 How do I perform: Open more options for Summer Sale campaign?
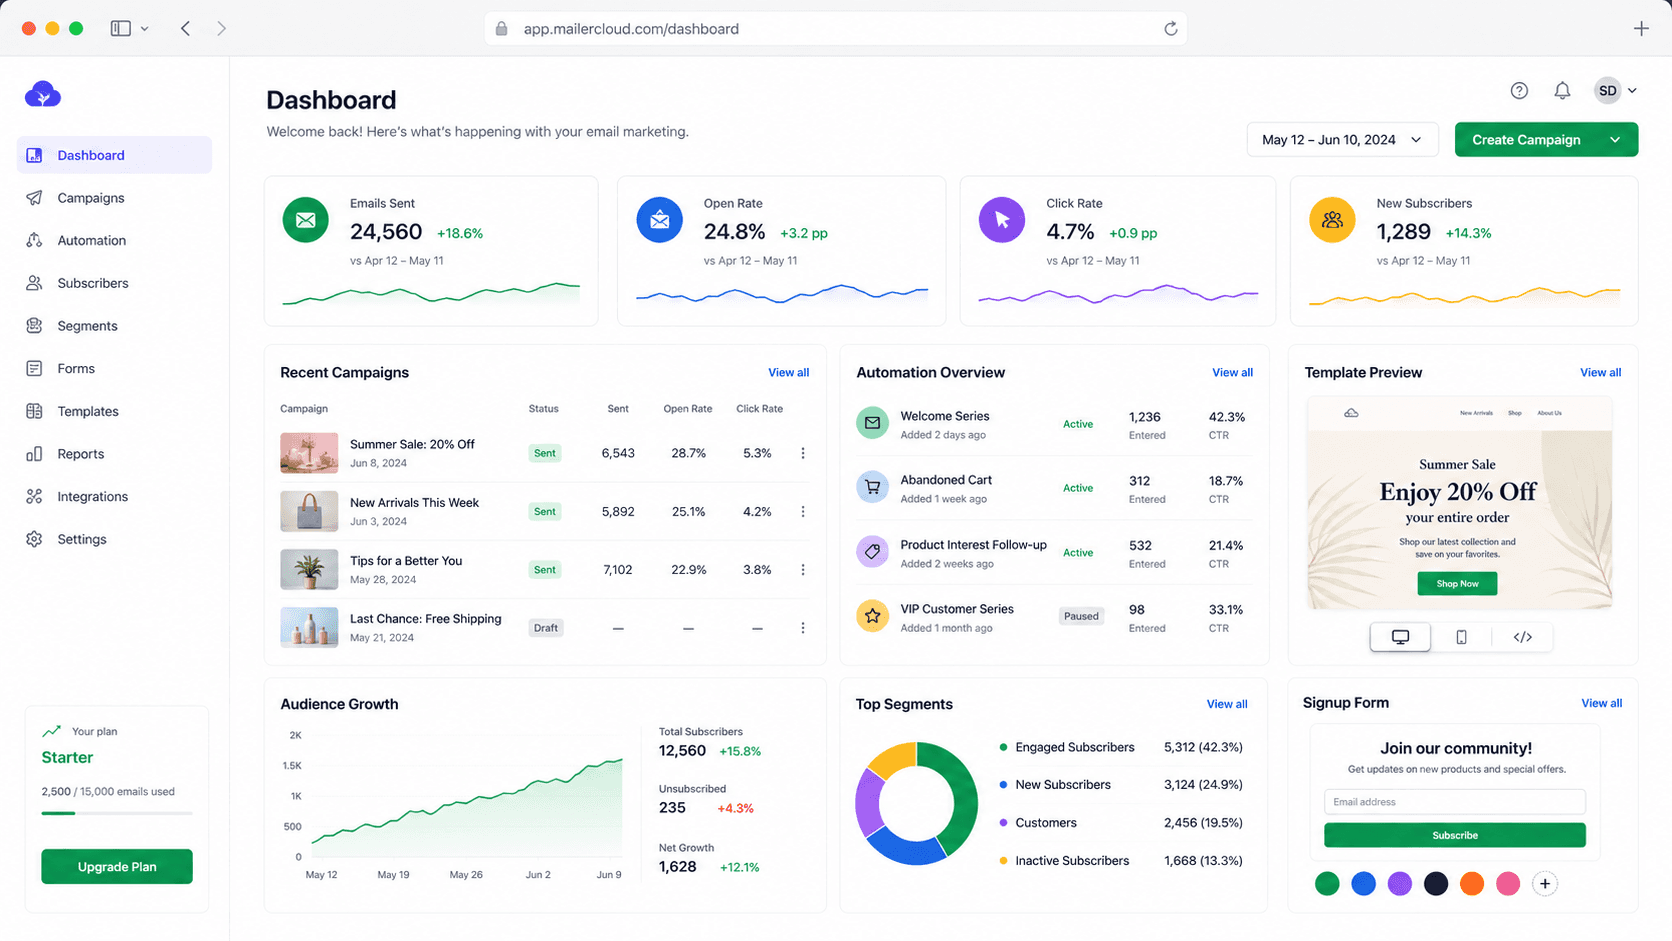pos(803,453)
